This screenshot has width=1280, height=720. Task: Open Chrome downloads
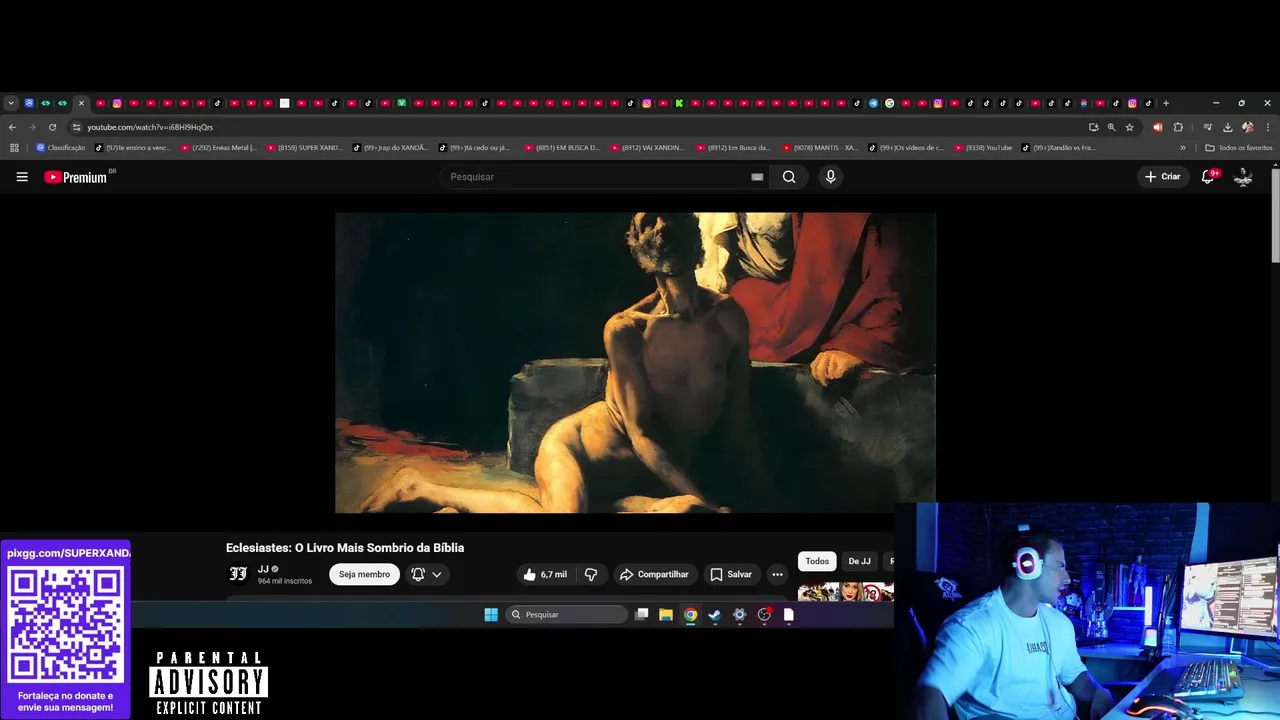1227,127
